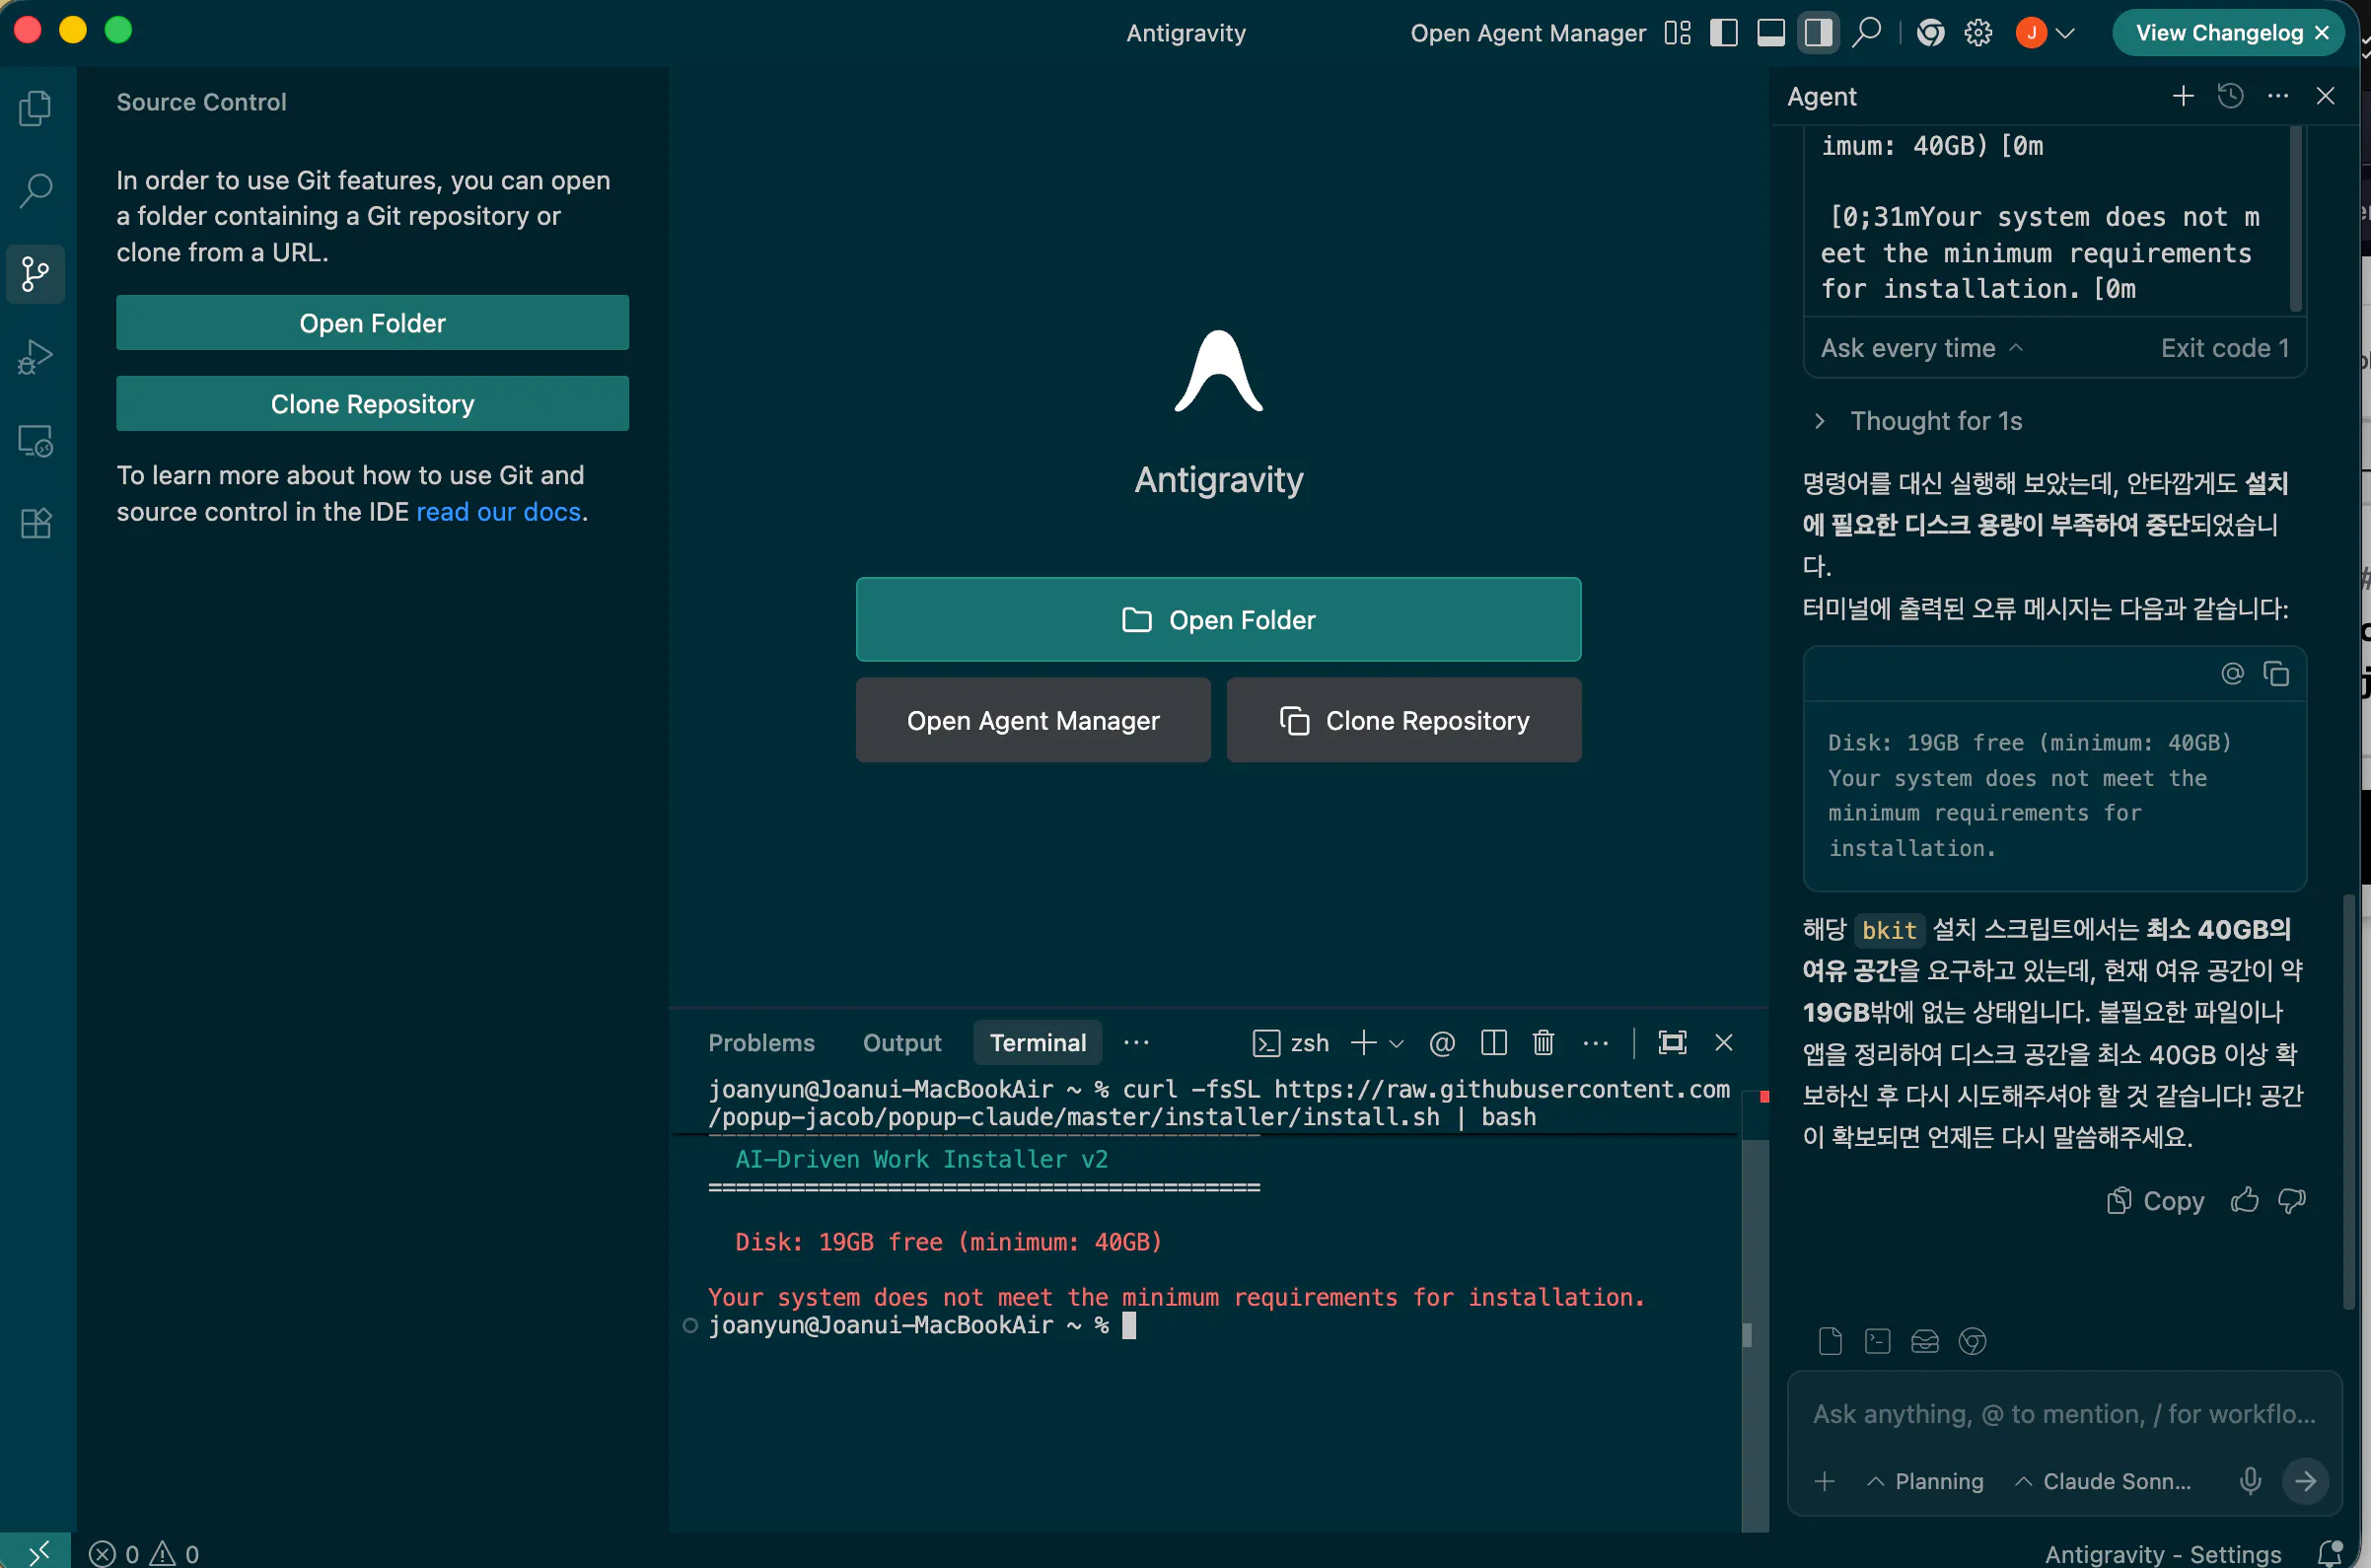
Task: Close the bottom terminal panel
Action: (x=1723, y=1043)
